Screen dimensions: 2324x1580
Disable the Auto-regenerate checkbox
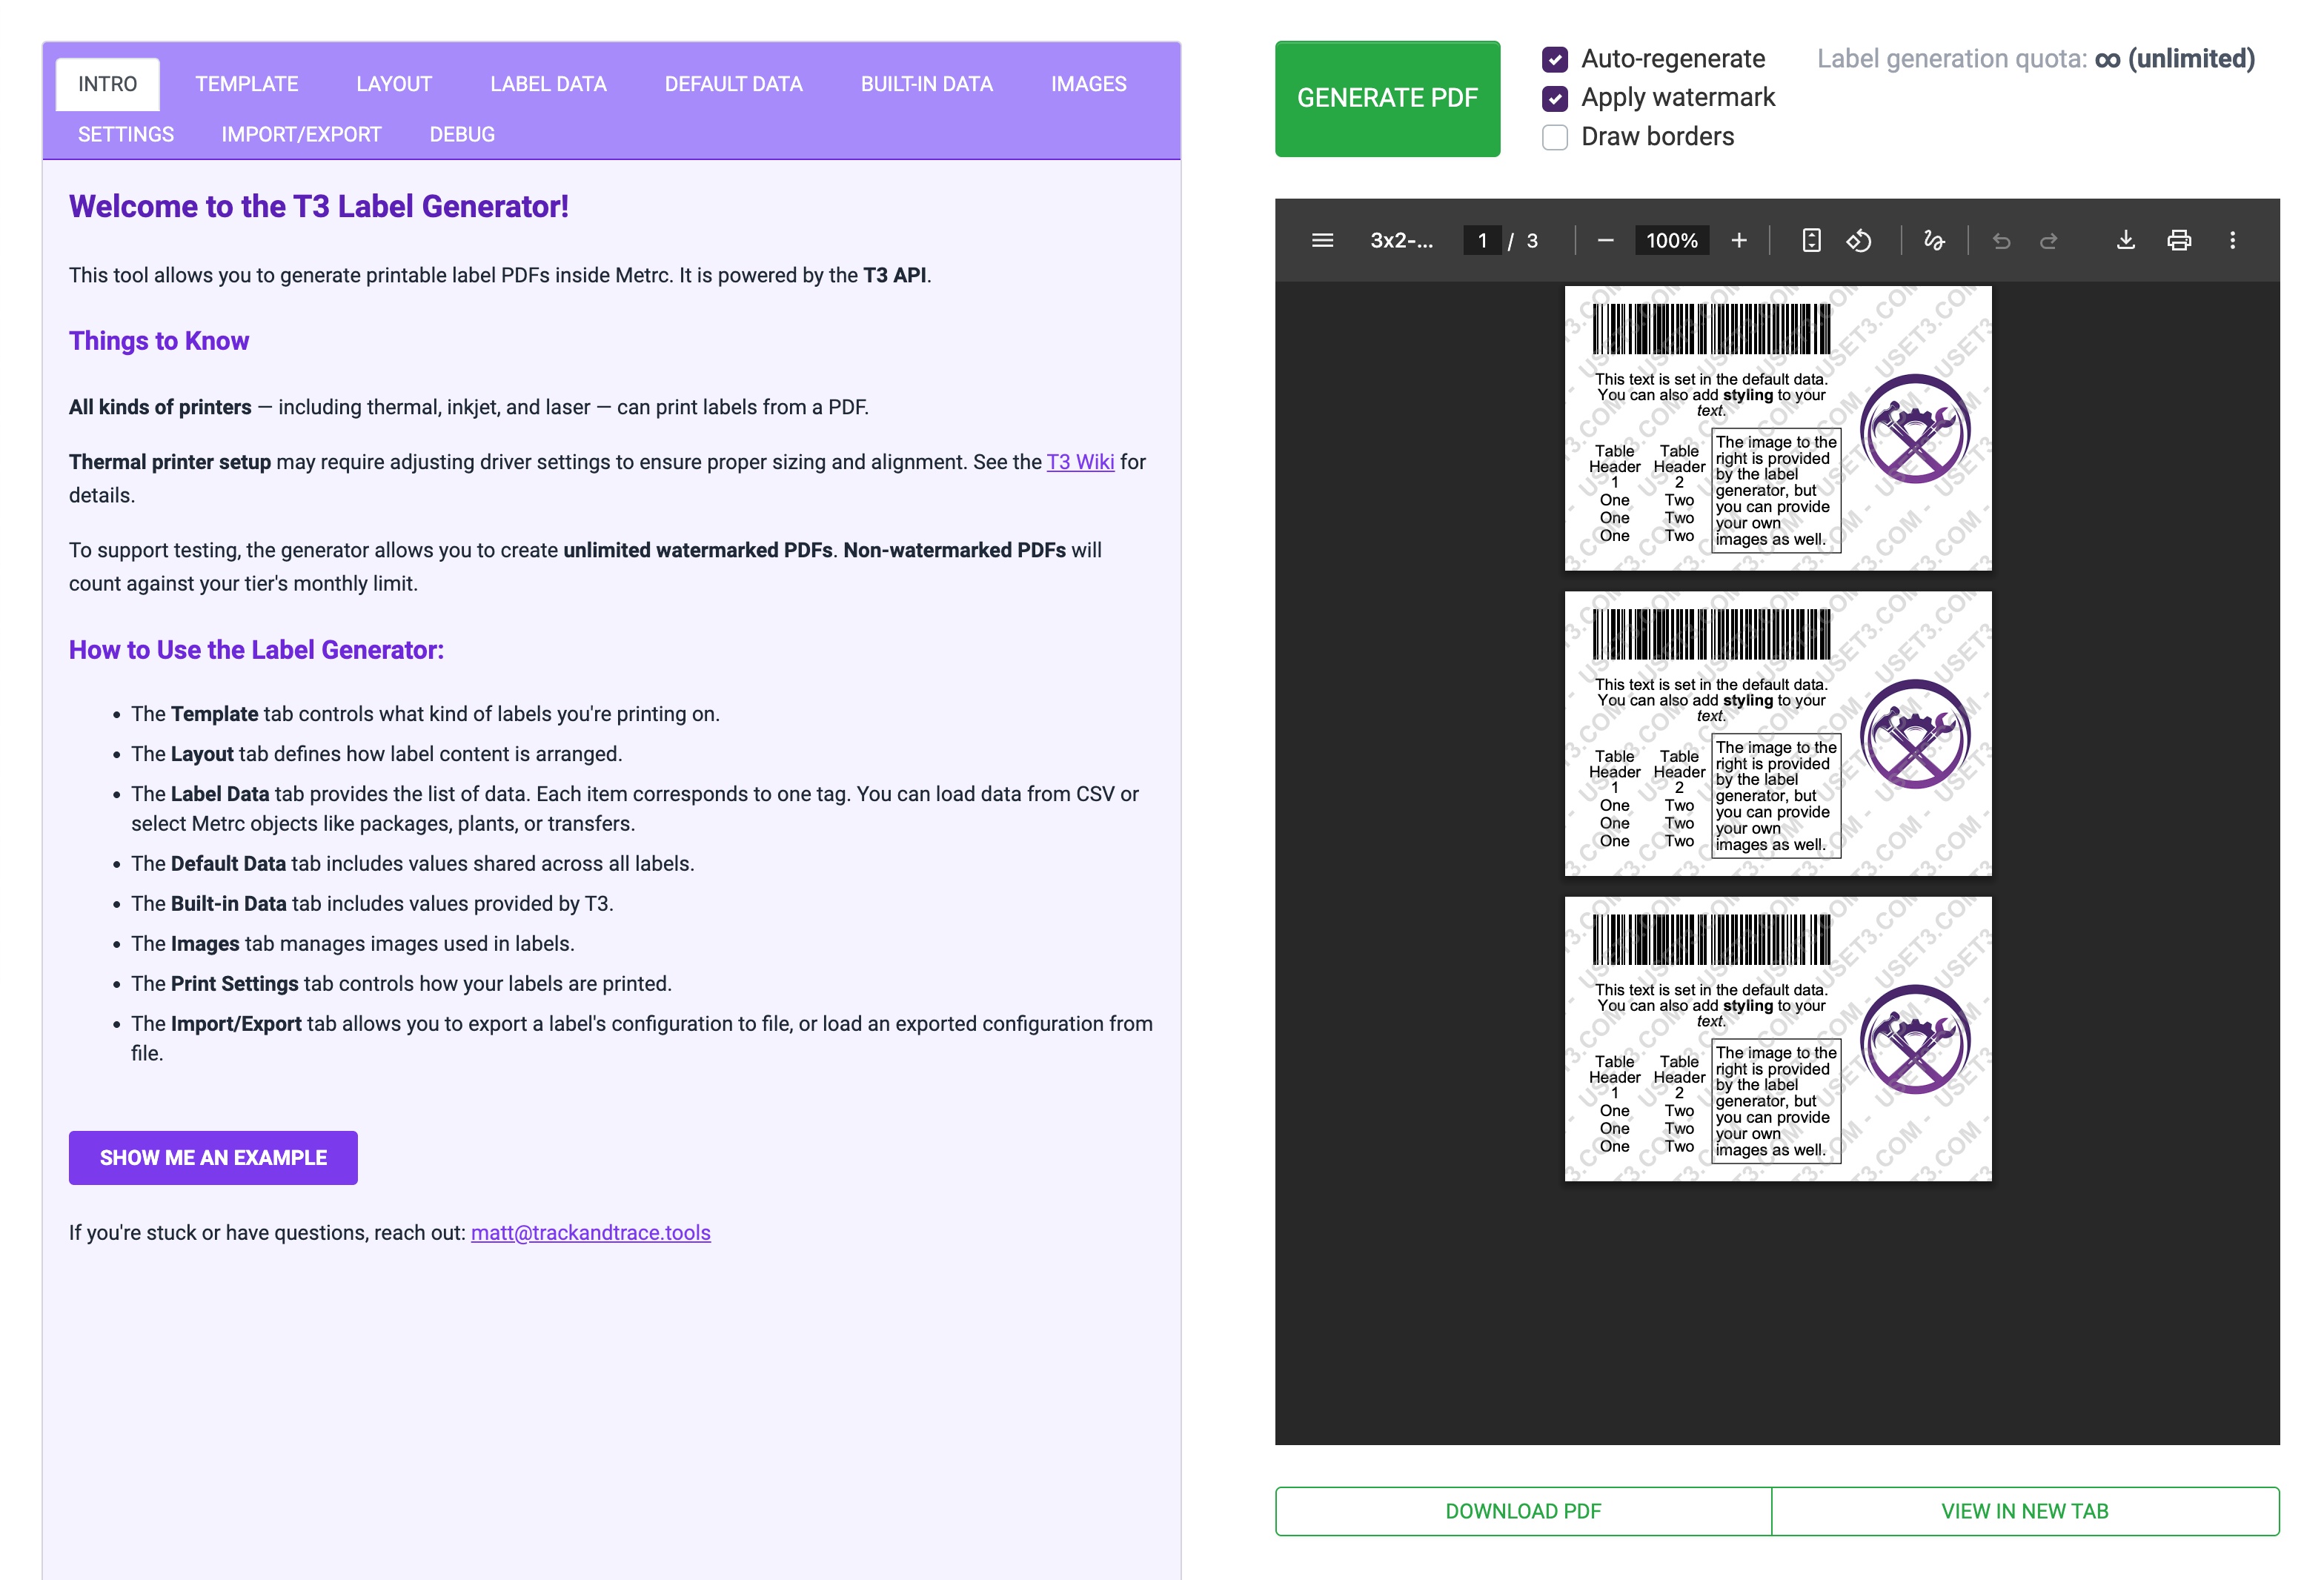point(1555,60)
